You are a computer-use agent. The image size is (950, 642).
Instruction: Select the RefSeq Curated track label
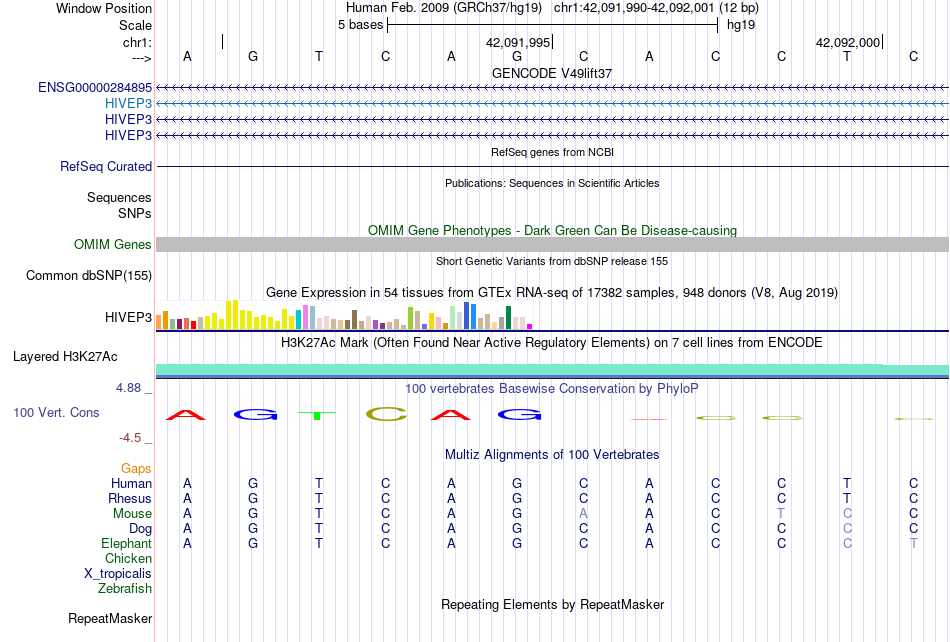tap(106, 167)
